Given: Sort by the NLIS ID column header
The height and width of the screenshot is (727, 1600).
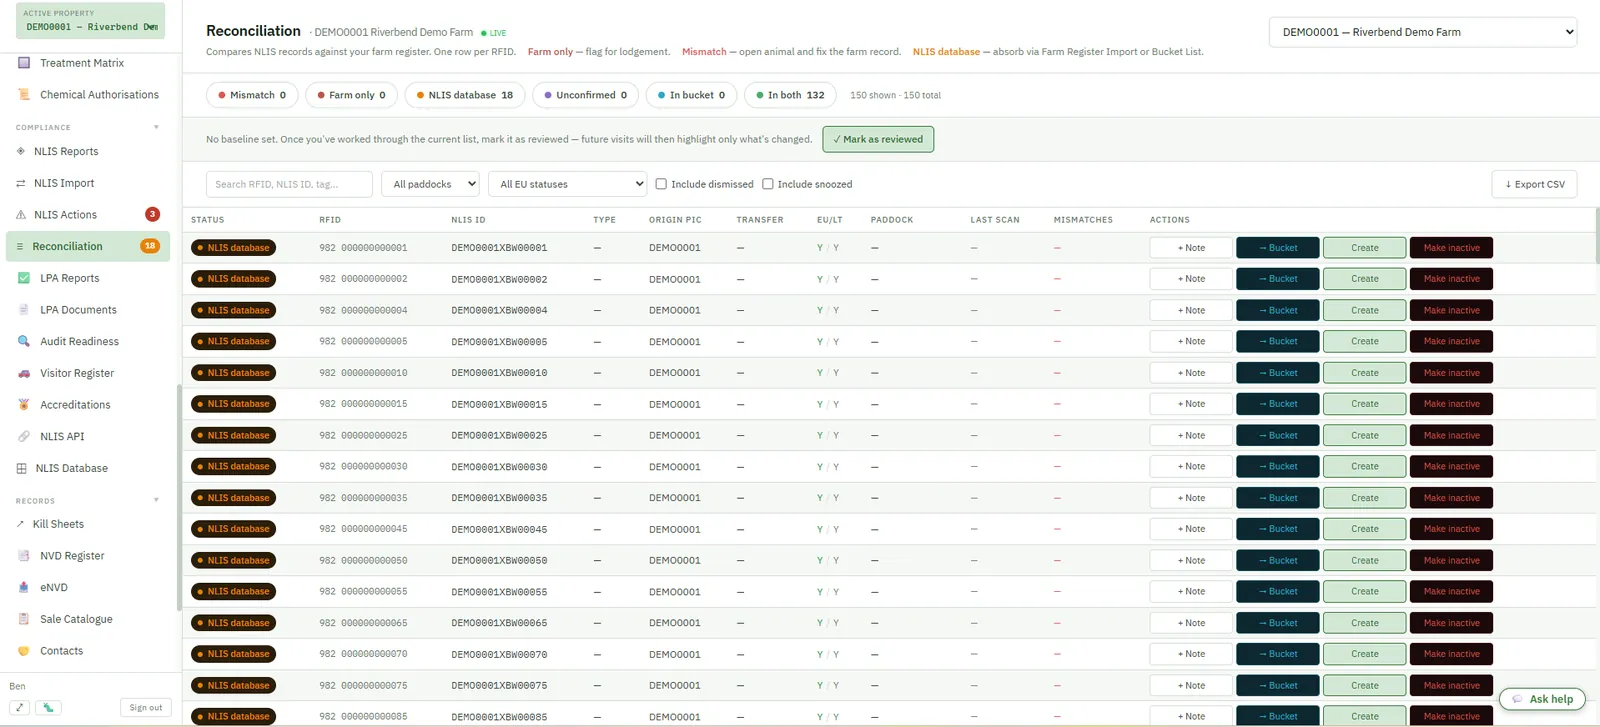Looking at the screenshot, I should click(468, 220).
